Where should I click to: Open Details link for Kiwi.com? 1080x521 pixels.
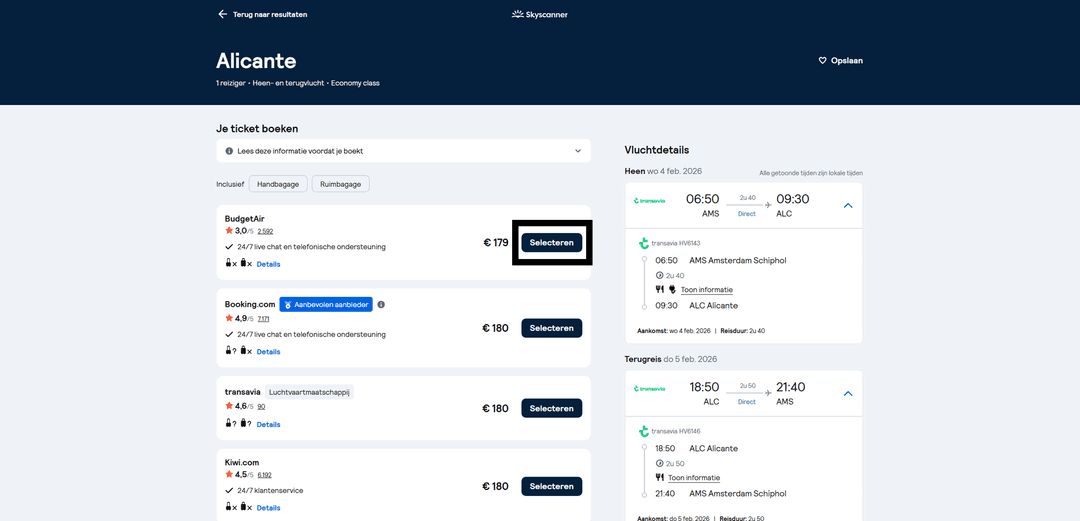(x=269, y=508)
